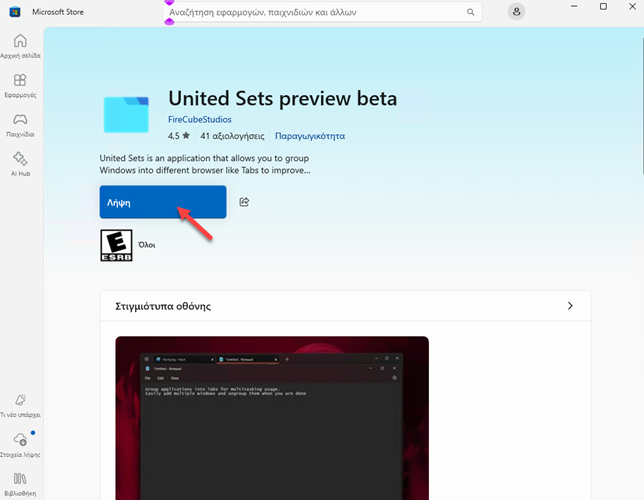The width and height of the screenshot is (644, 500).
Task: Go to Εφαρμογές apps section
Action: pos(20,85)
